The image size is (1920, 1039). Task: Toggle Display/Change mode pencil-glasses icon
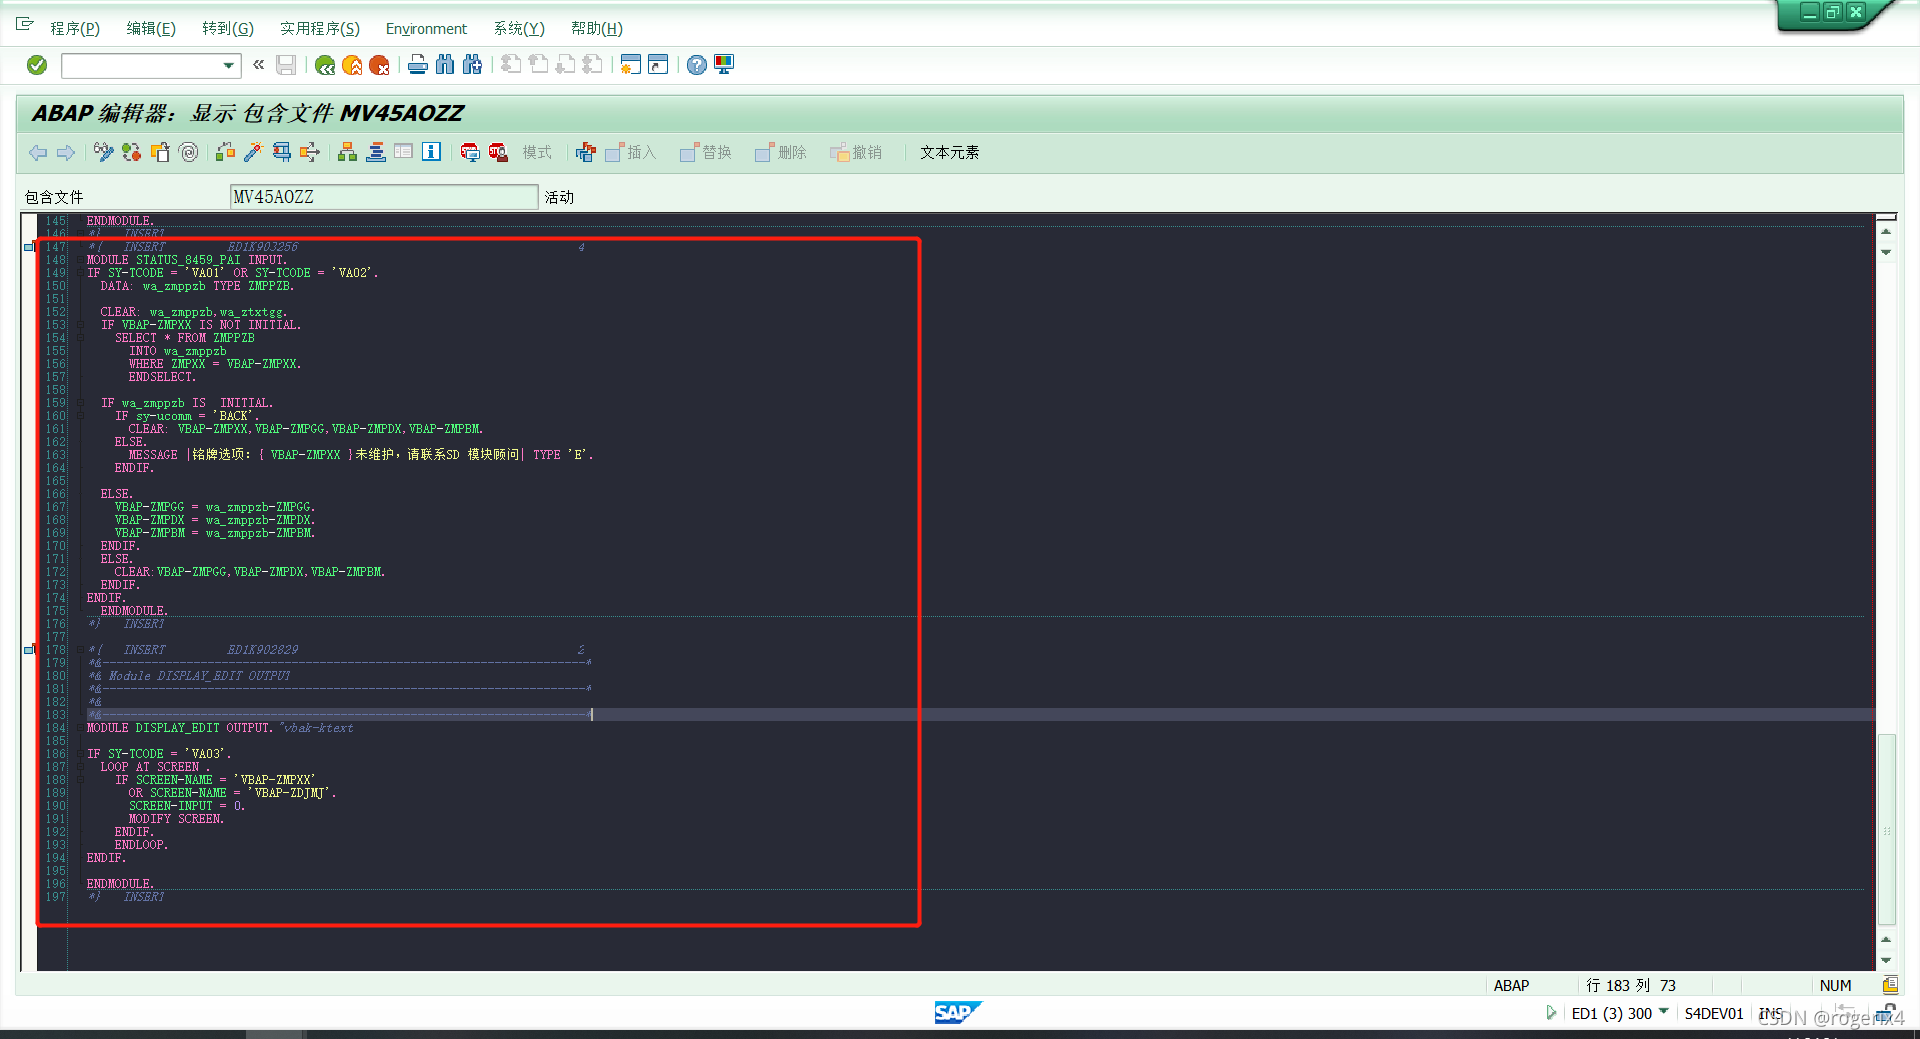click(x=103, y=152)
